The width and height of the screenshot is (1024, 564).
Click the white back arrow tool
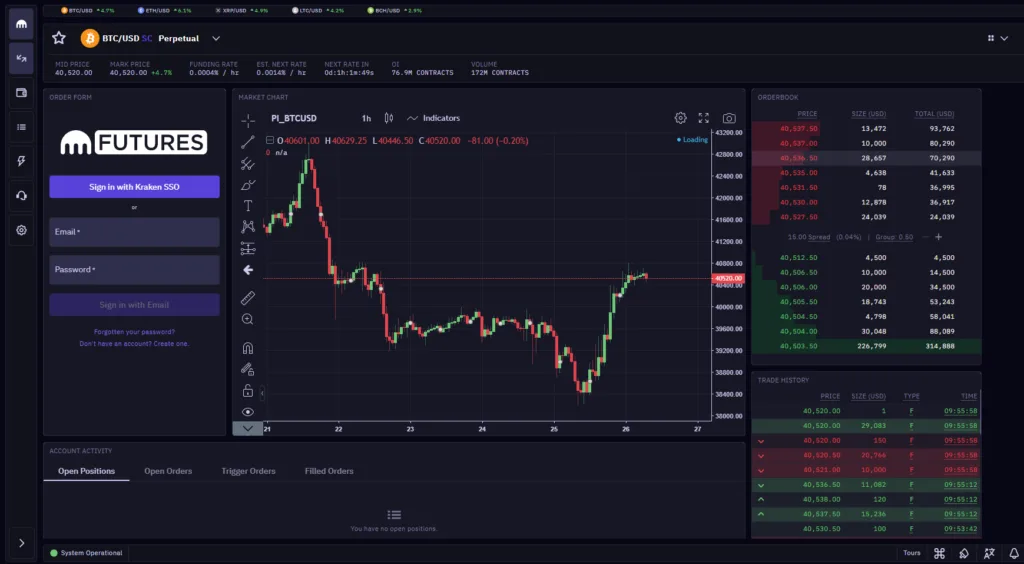(x=248, y=270)
